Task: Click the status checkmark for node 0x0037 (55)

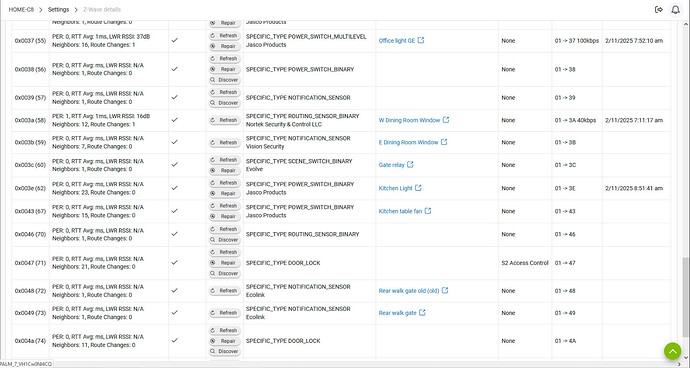Action: (x=175, y=40)
